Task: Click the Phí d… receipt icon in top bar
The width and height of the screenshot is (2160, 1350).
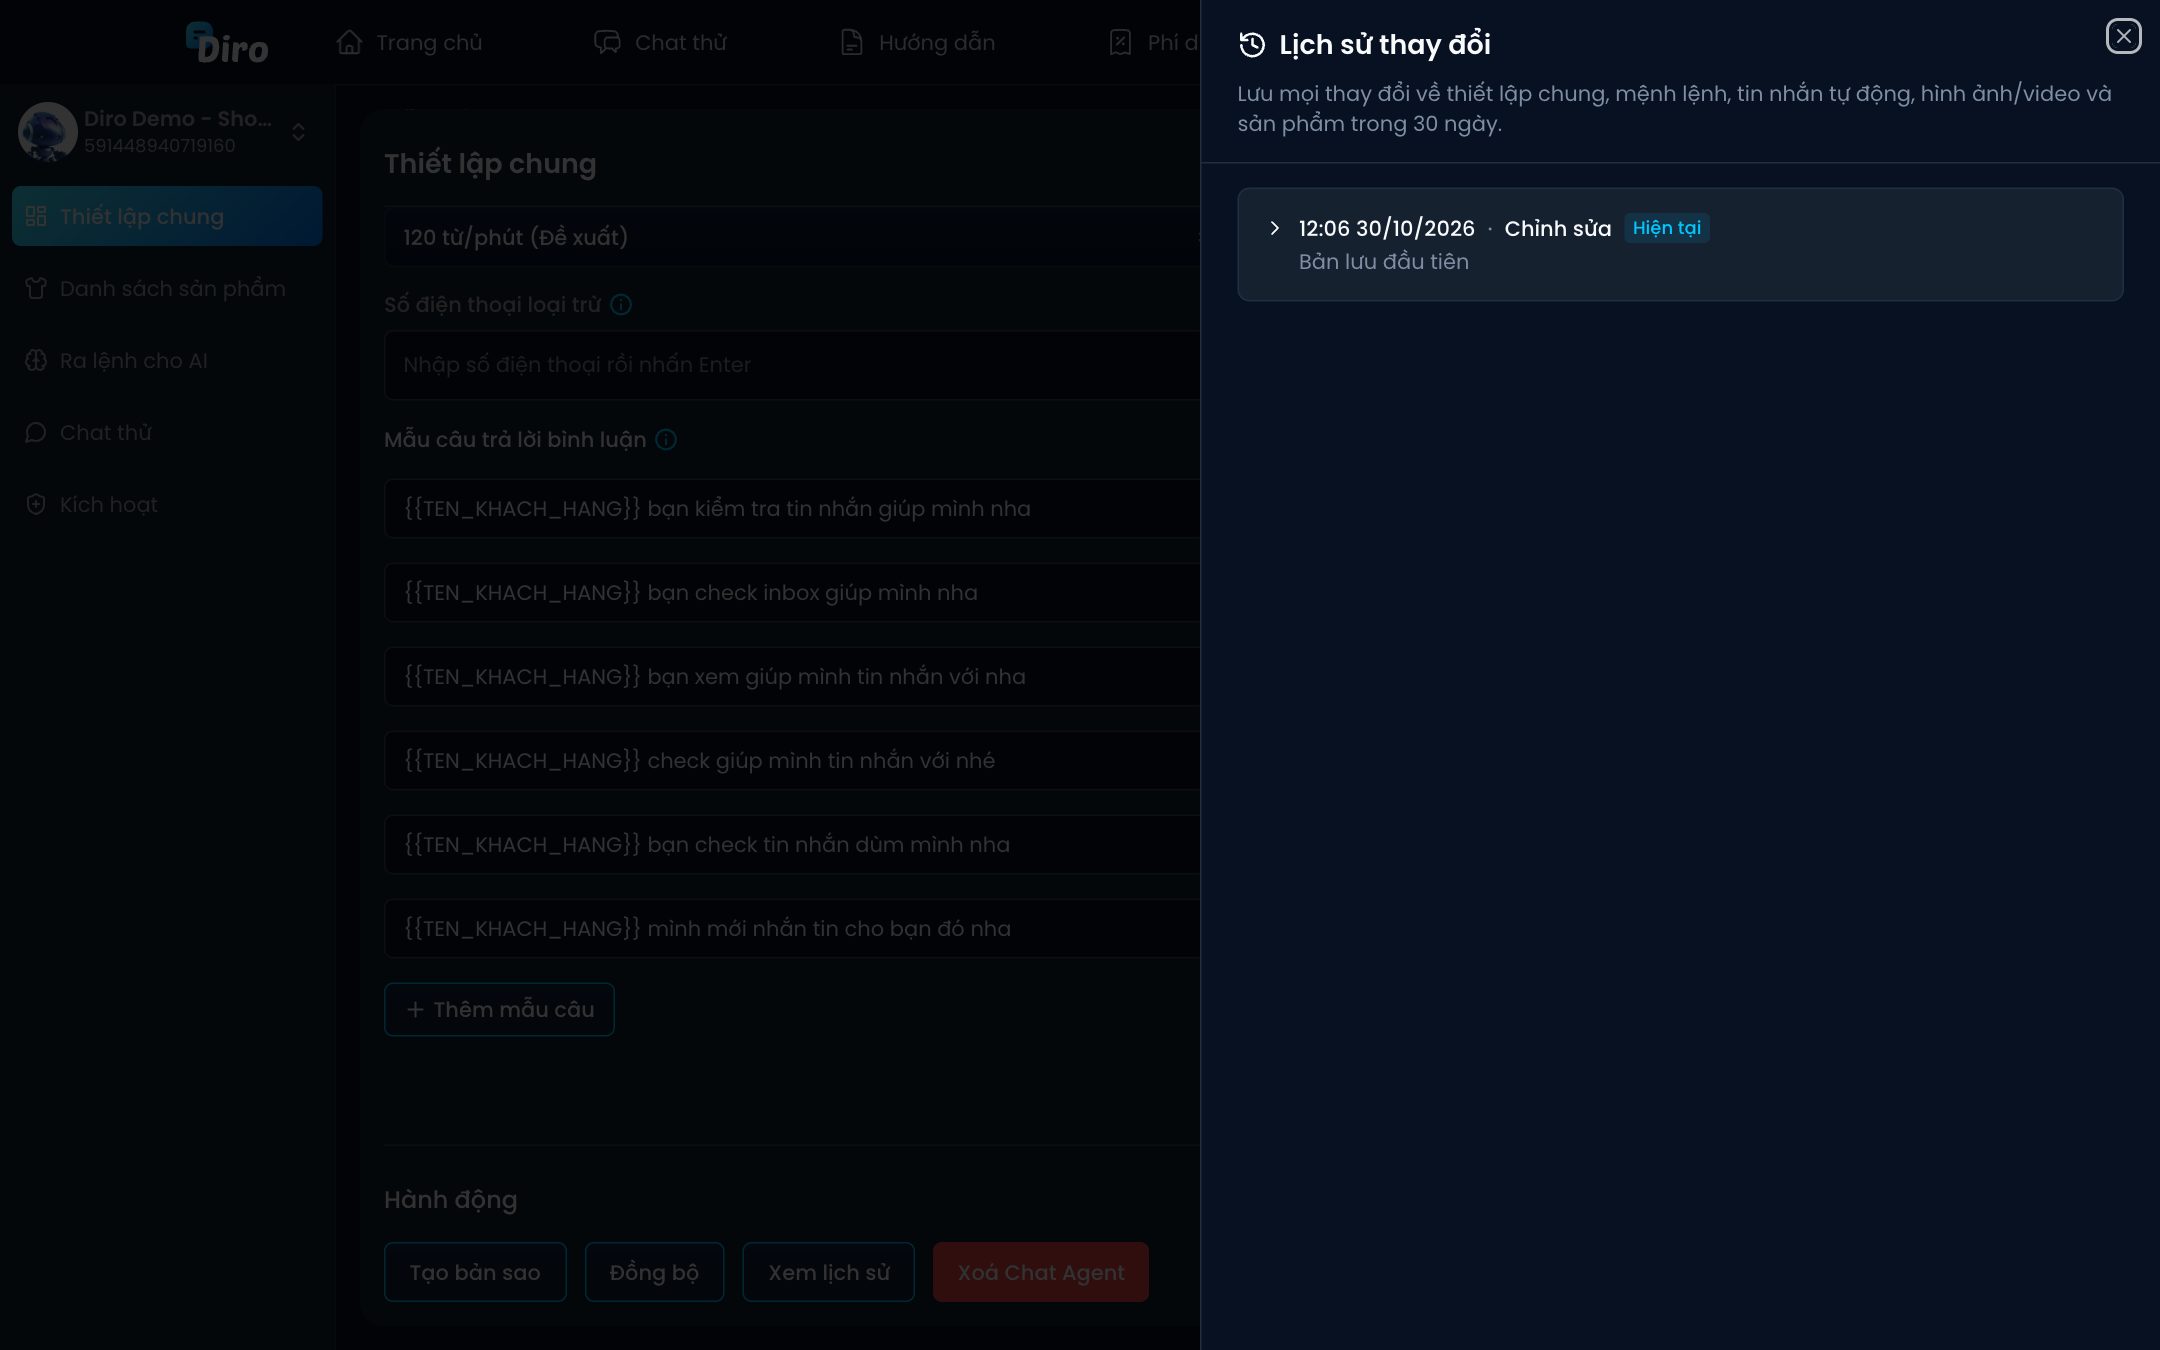Action: tap(1120, 42)
